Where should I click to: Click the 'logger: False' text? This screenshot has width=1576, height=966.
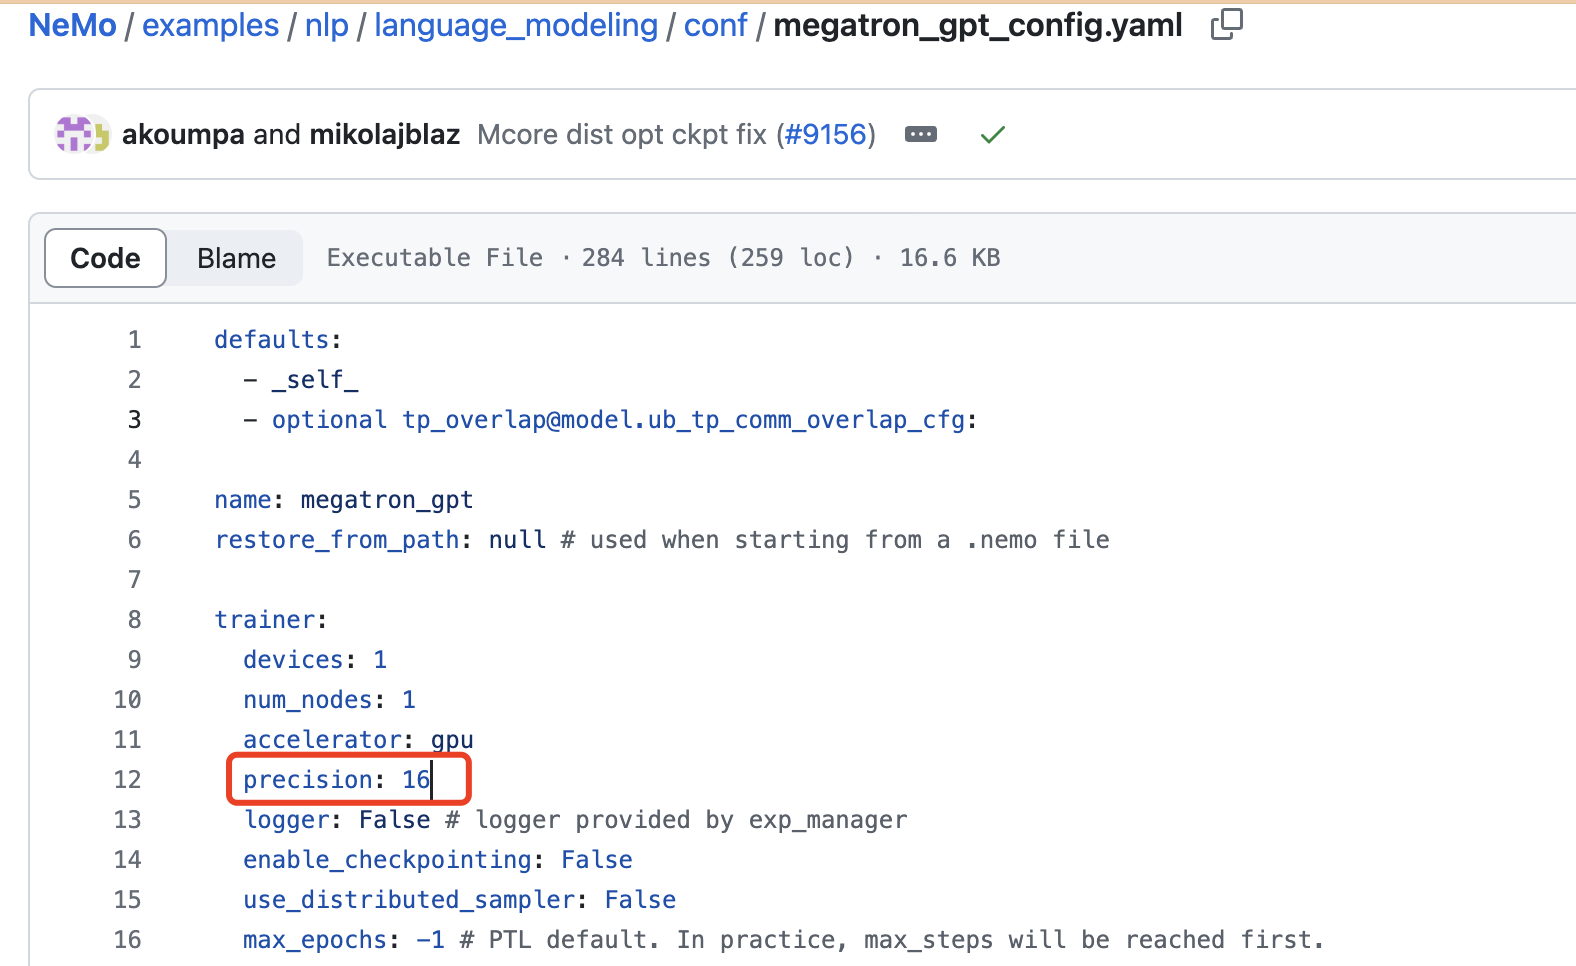[337, 820]
